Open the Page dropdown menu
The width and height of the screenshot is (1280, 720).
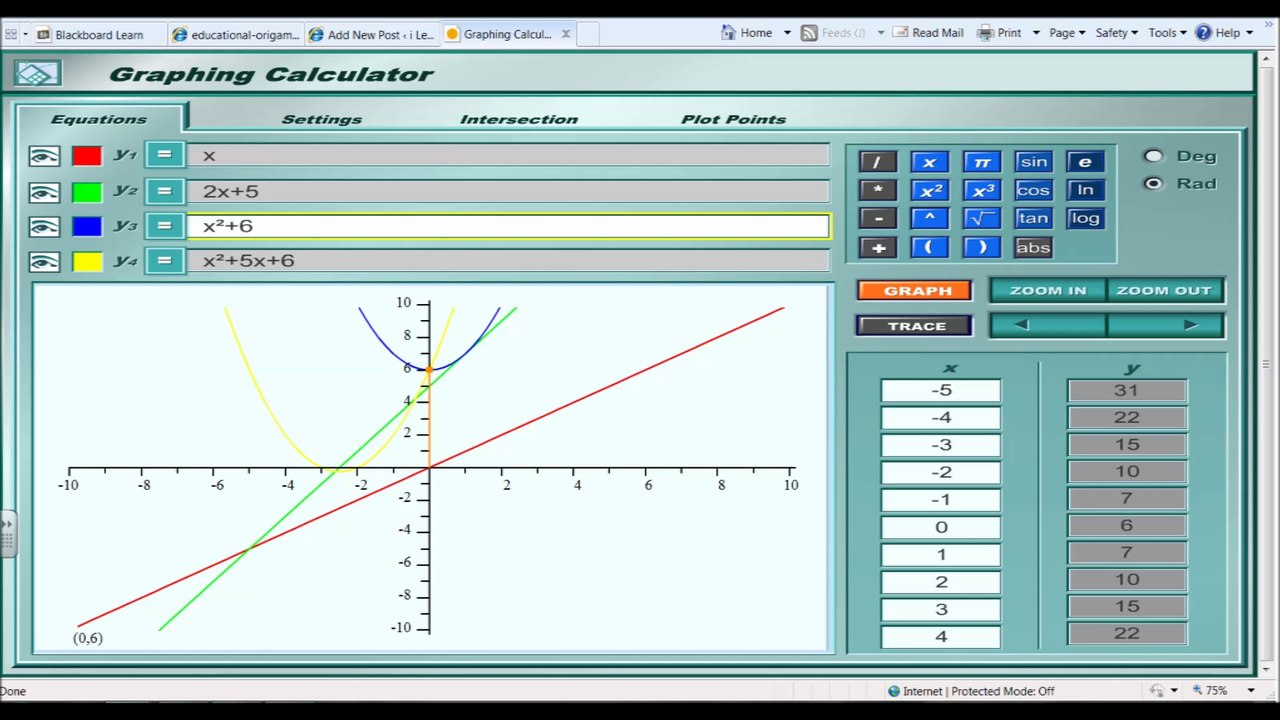pyautogui.click(x=1068, y=33)
